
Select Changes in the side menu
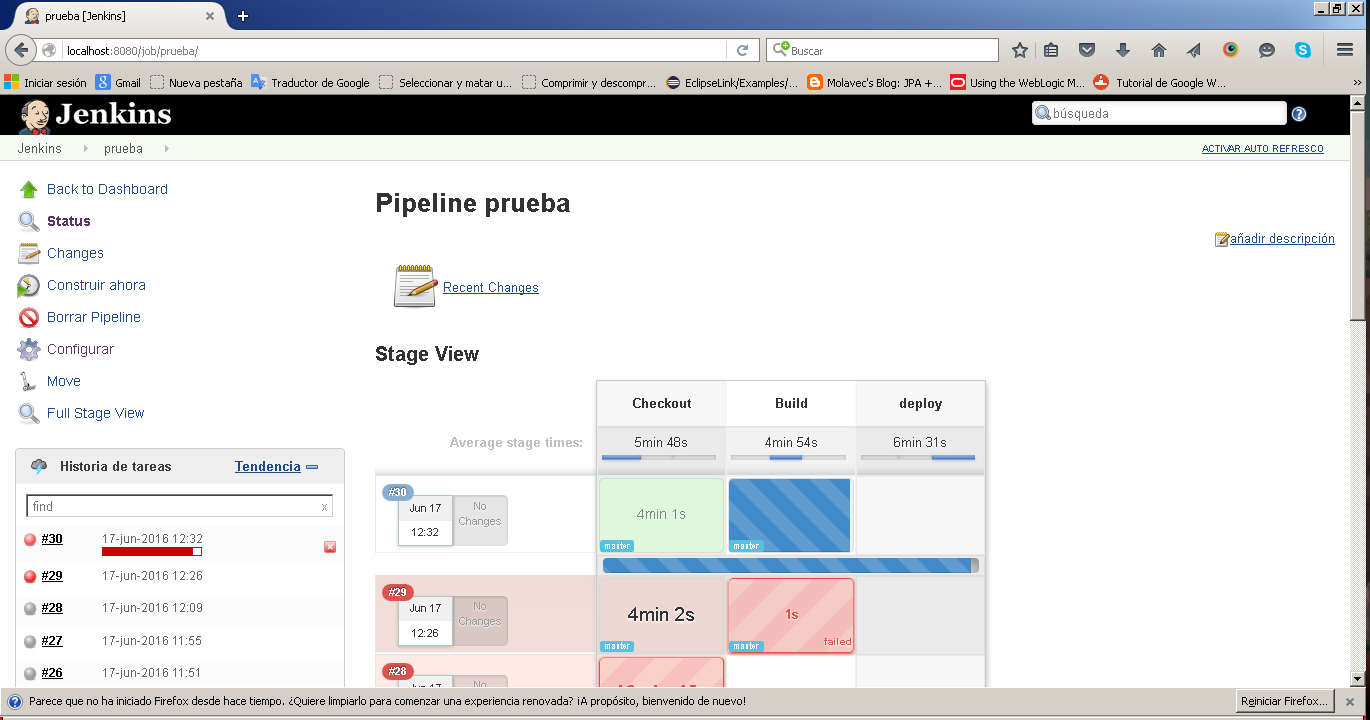(75, 253)
